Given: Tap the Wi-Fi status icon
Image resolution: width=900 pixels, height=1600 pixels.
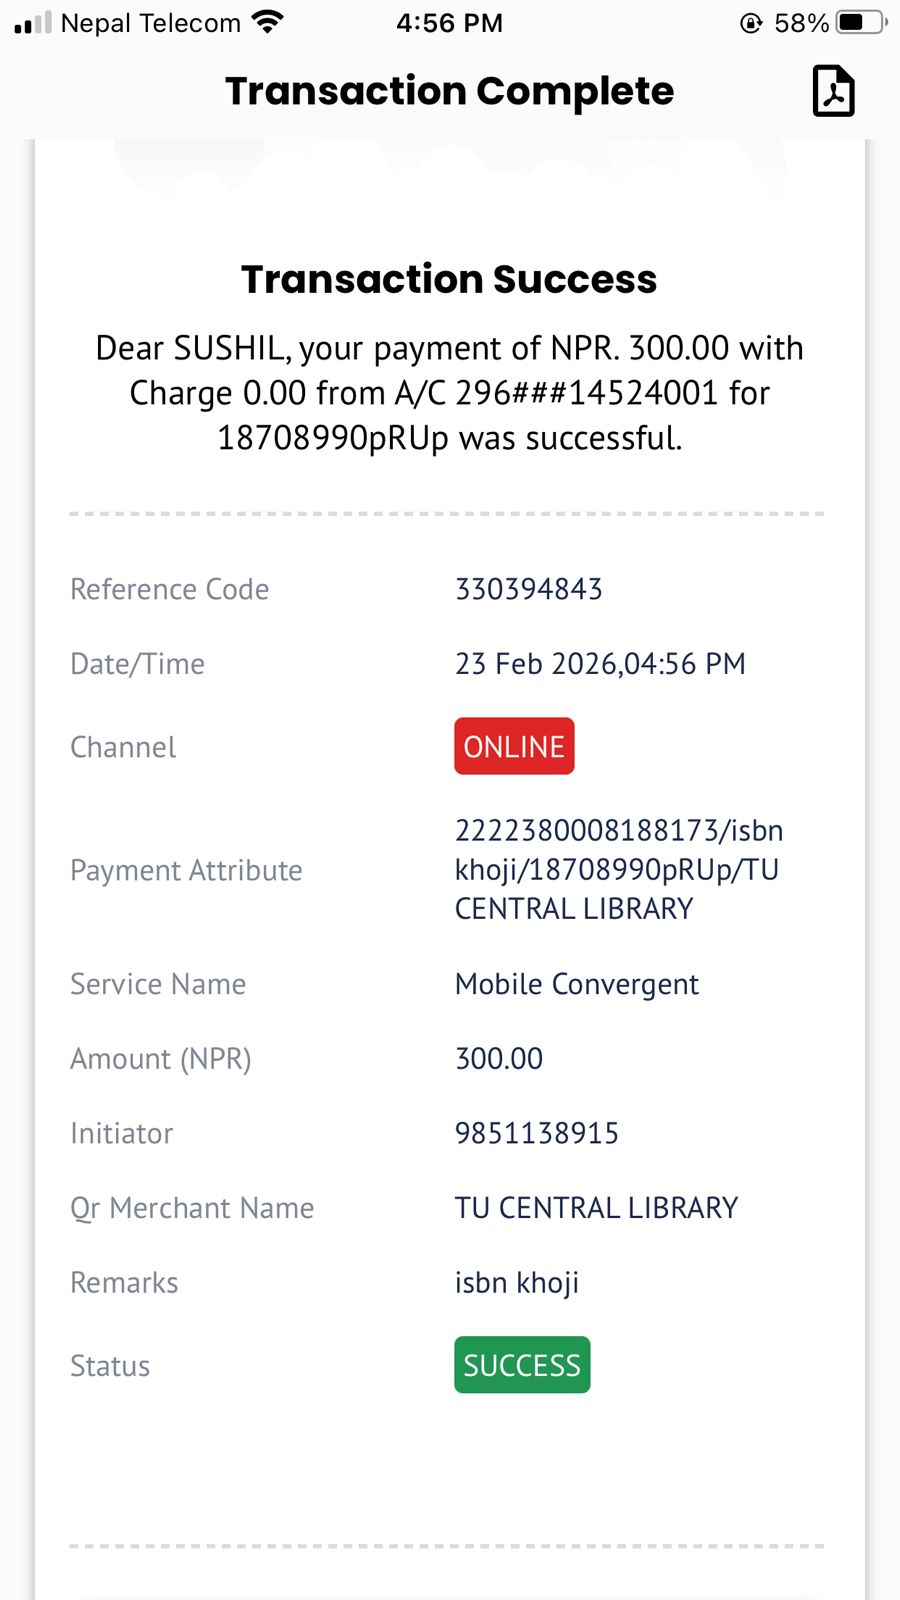Looking at the screenshot, I should pos(267,22).
